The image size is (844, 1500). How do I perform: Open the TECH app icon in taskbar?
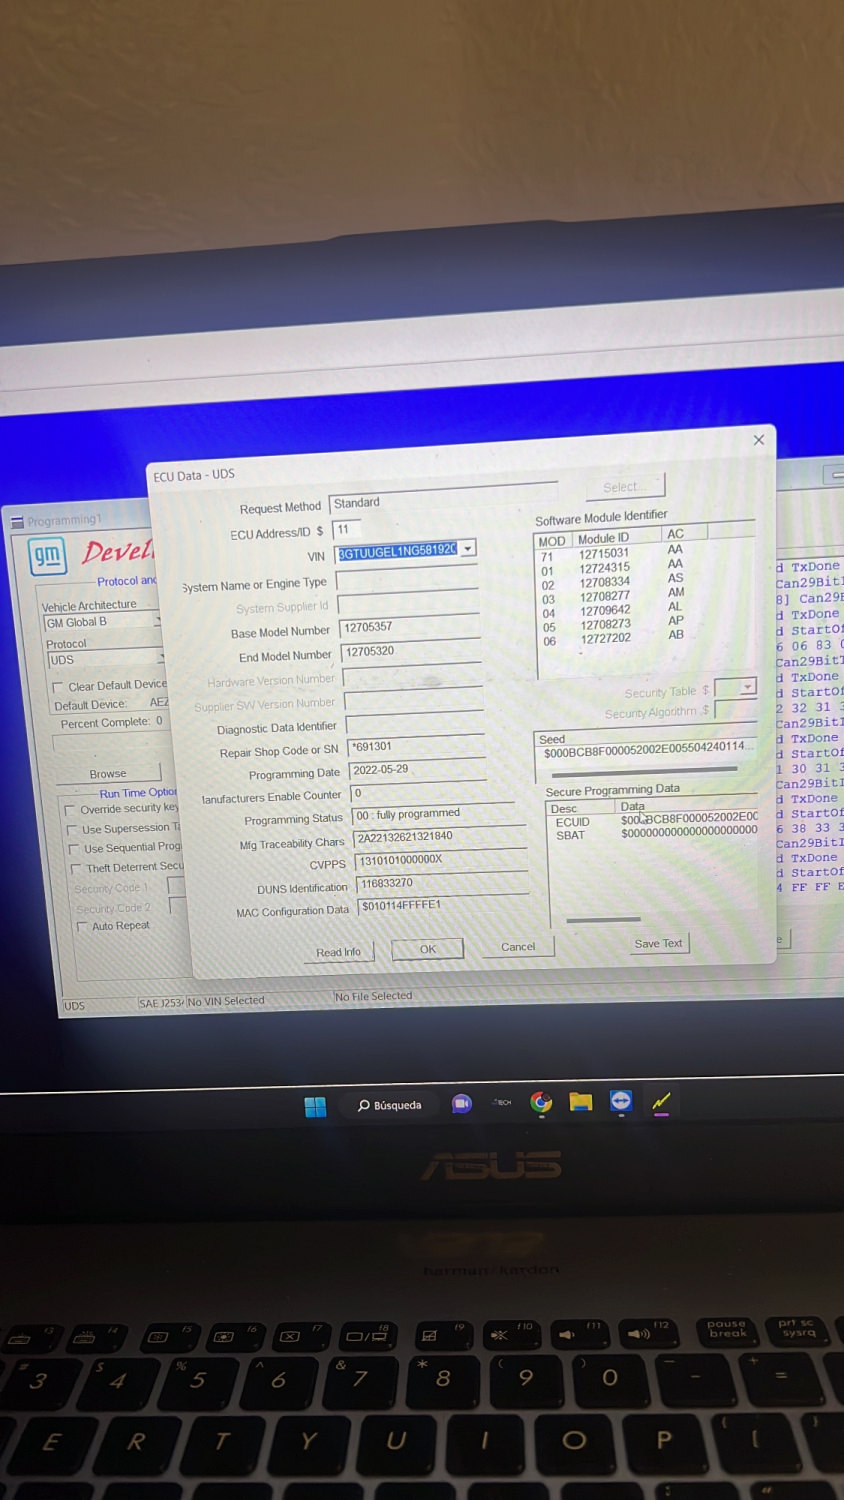(502, 1102)
